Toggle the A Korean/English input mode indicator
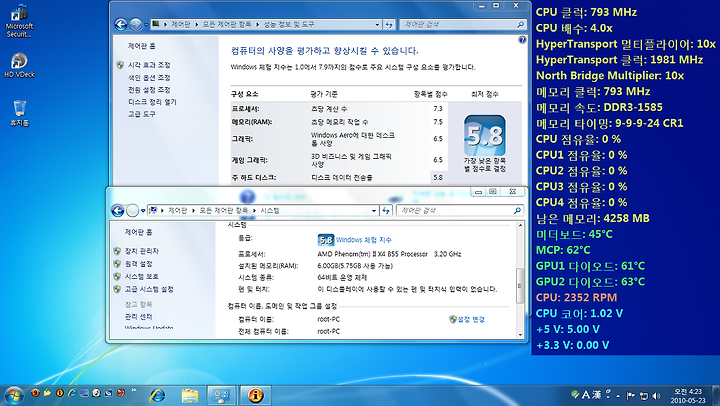 pyautogui.click(x=586, y=395)
